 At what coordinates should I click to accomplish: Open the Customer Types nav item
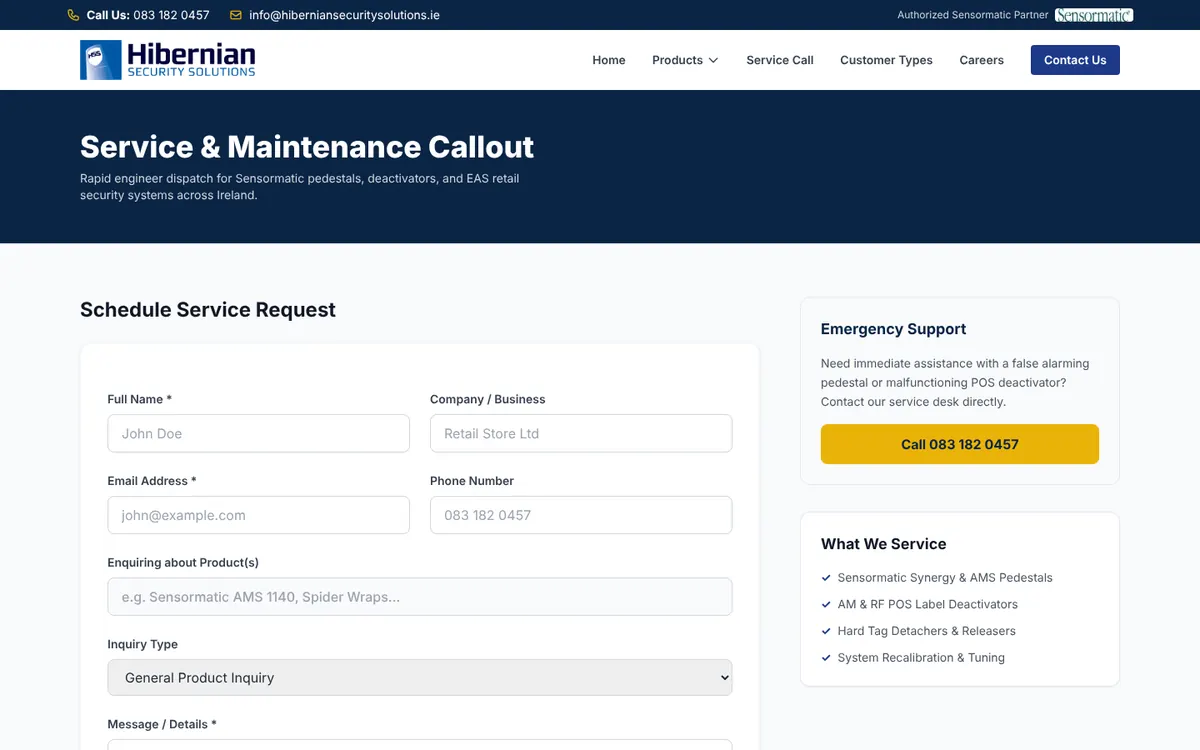click(x=886, y=60)
